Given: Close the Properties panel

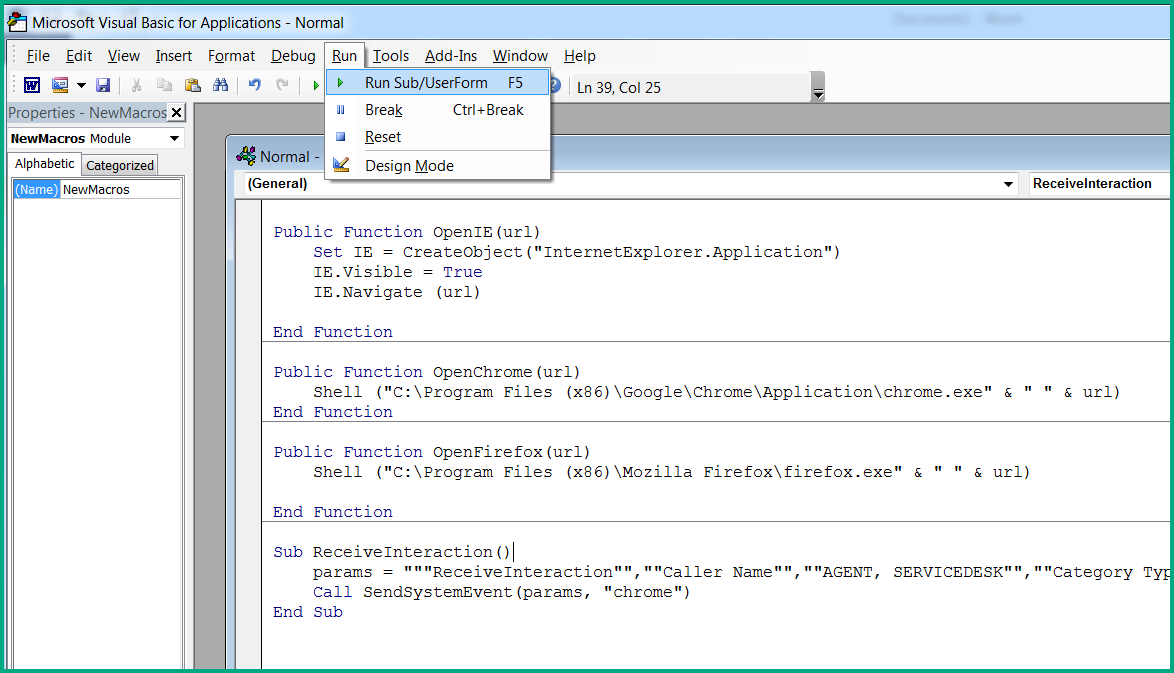Looking at the screenshot, I should click(177, 113).
